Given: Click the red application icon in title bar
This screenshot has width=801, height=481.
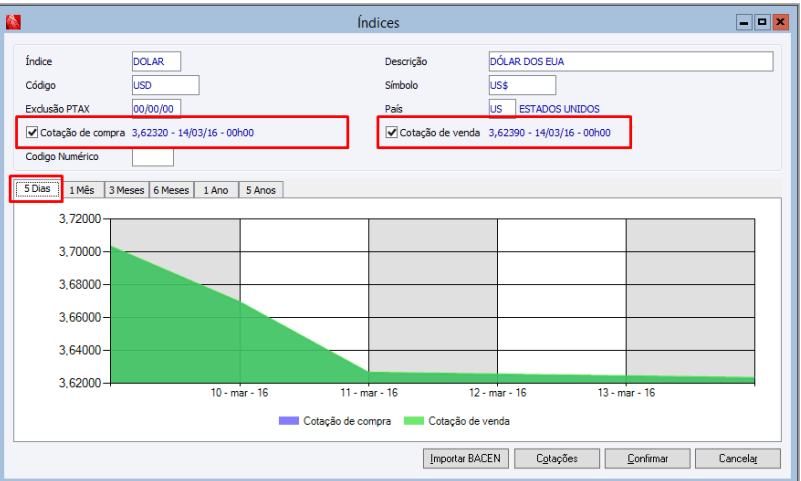Looking at the screenshot, I should point(13,22).
